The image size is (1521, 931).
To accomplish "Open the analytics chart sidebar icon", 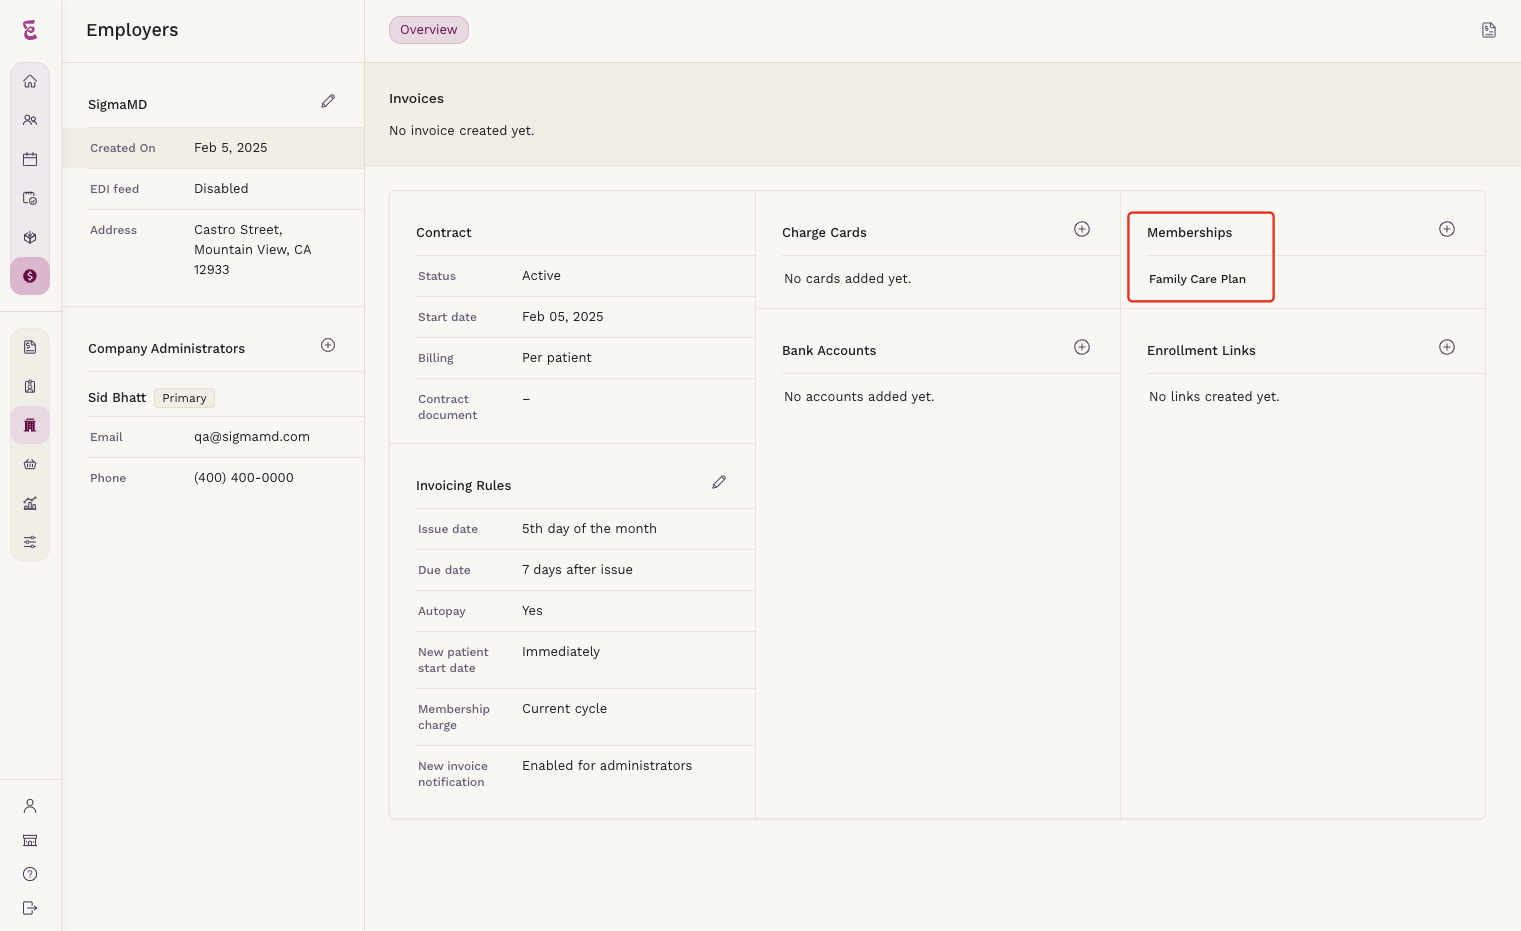I will click(30, 503).
